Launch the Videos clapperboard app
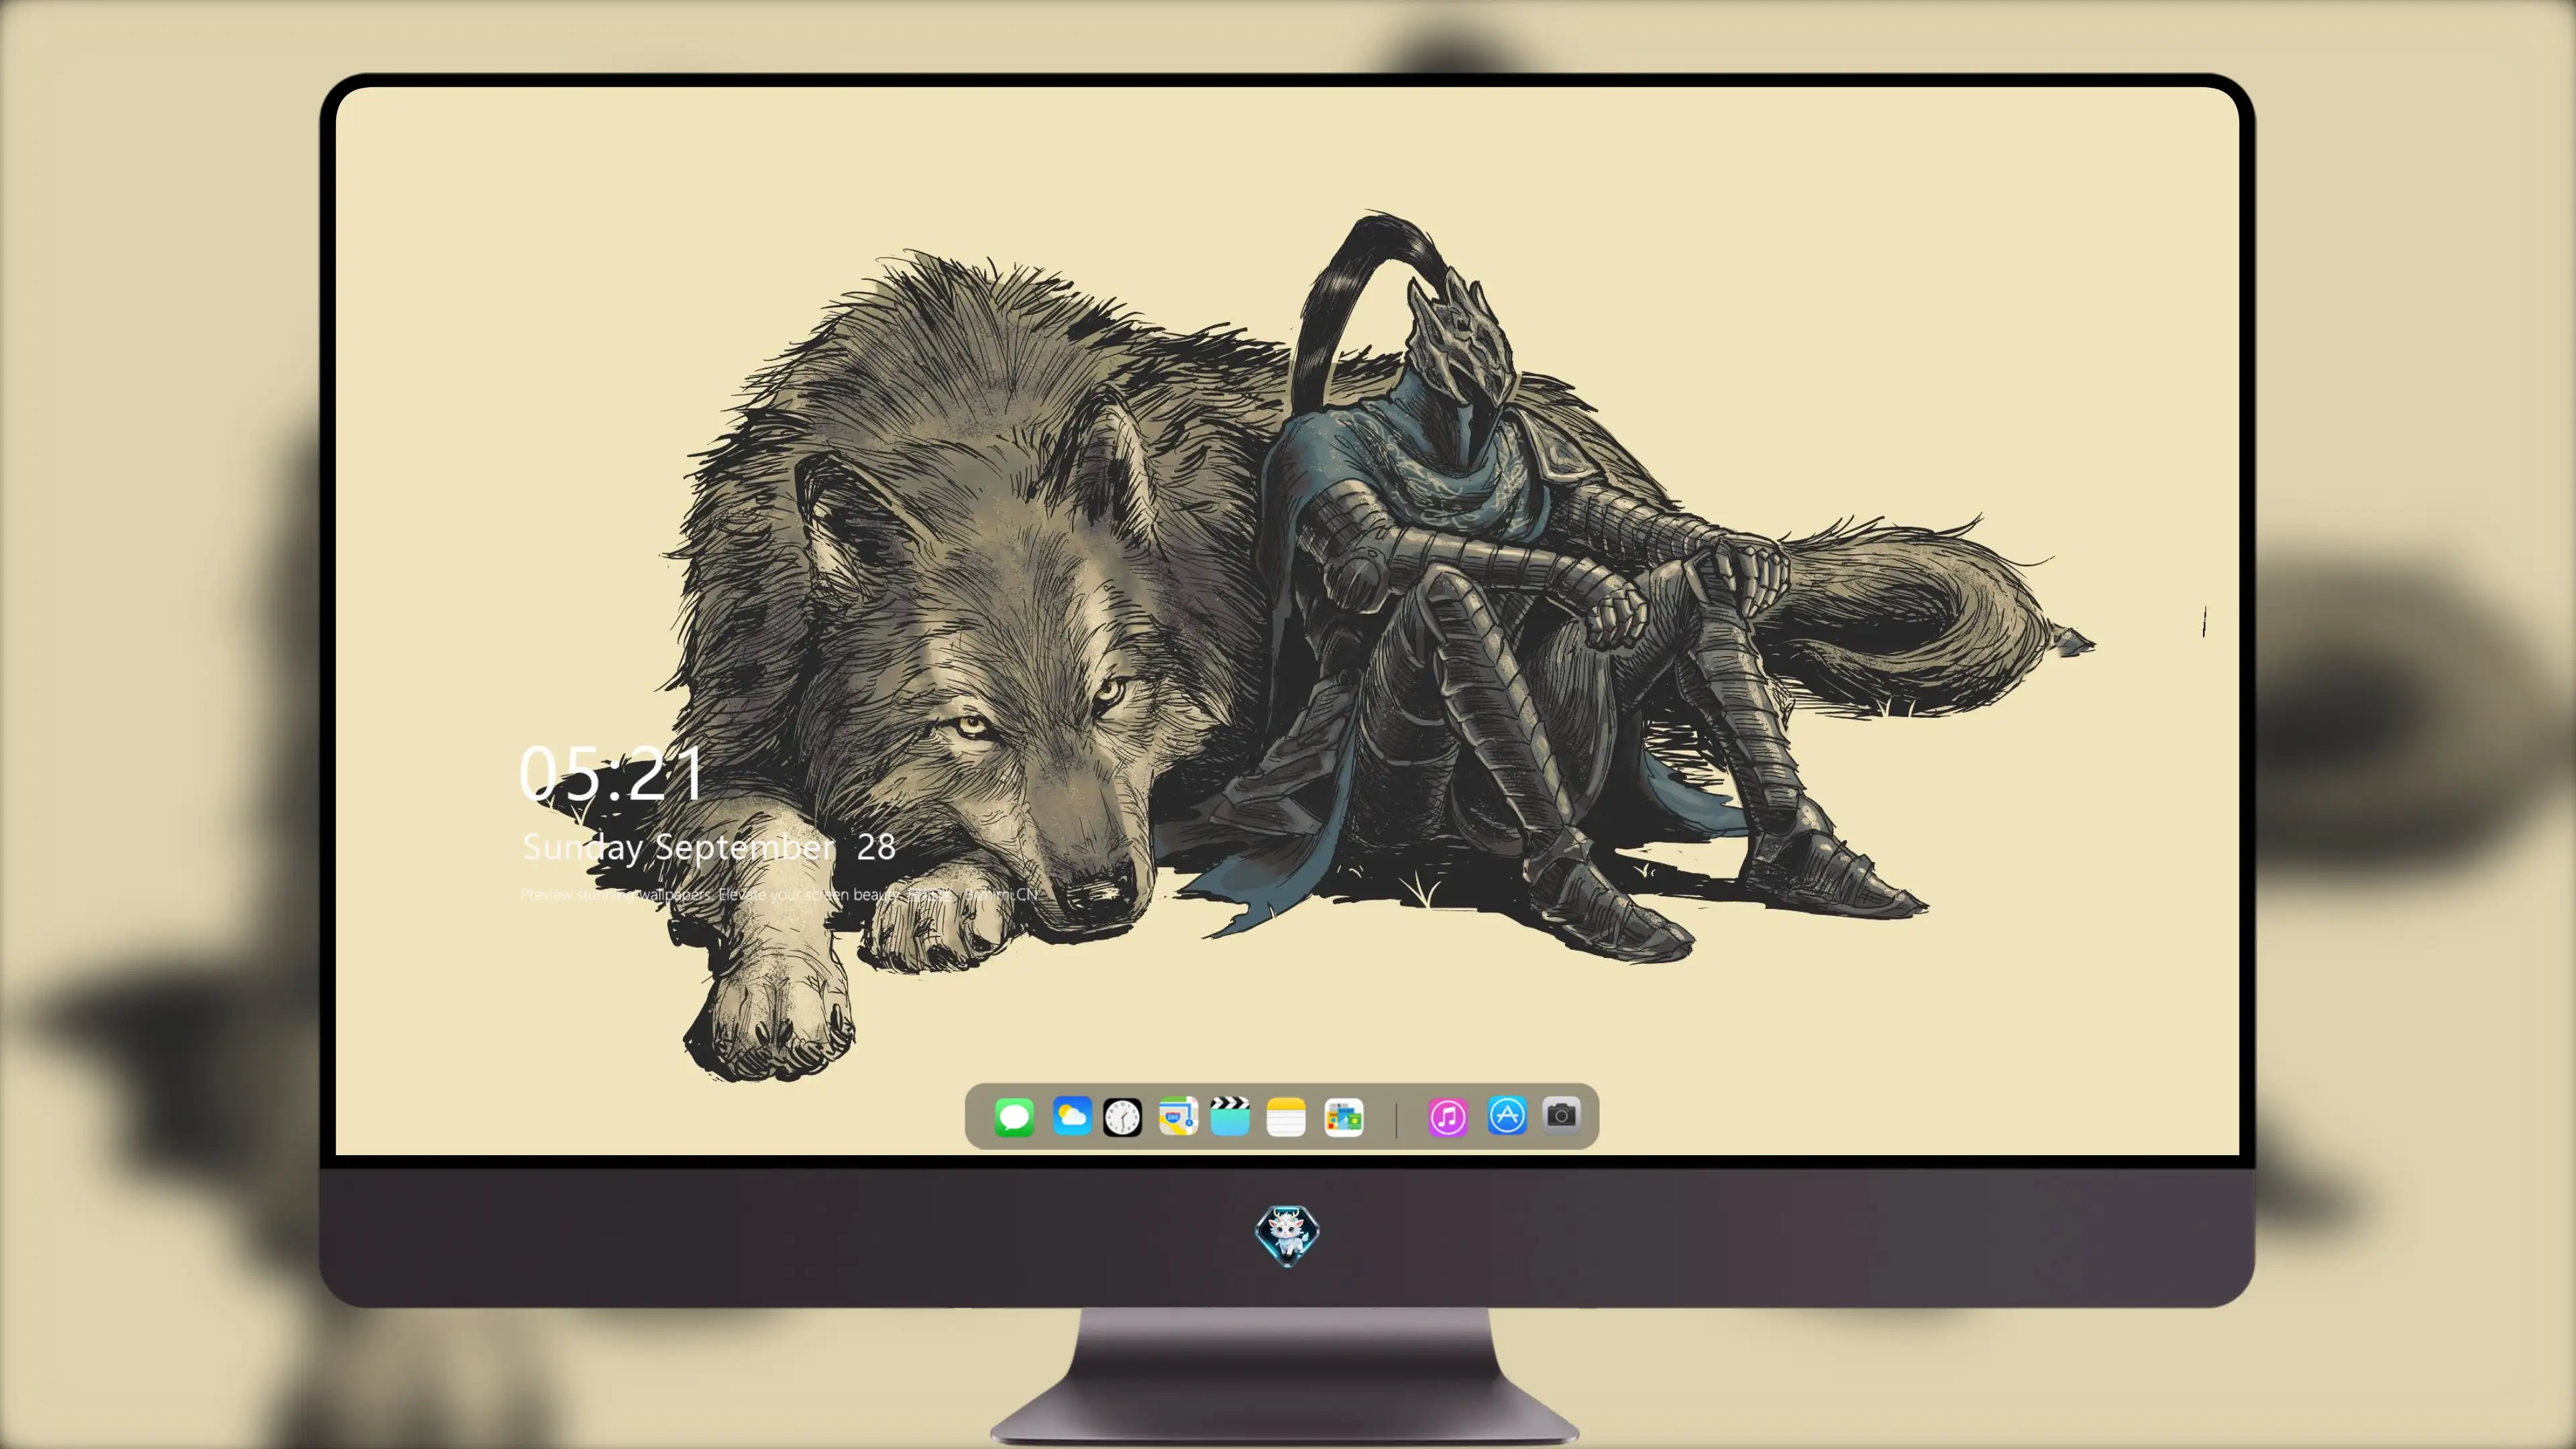Image resolution: width=2576 pixels, height=1449 pixels. [1230, 1116]
